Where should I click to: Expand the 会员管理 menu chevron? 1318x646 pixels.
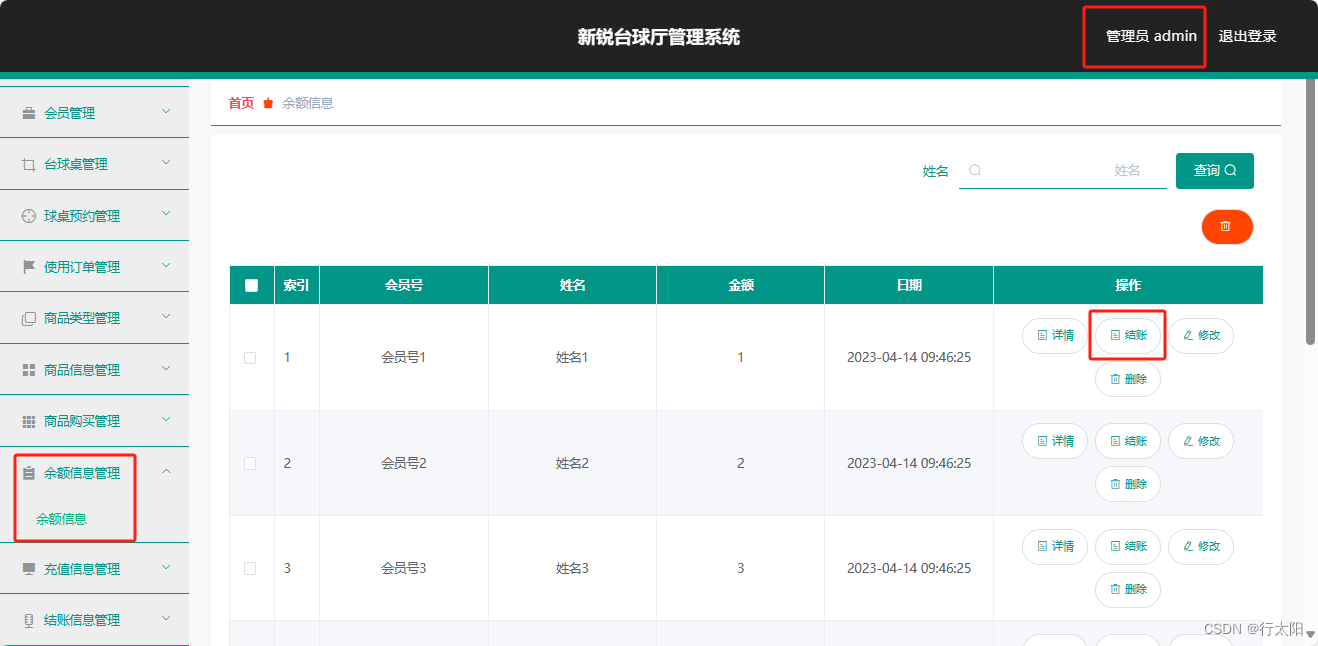pyautogui.click(x=166, y=112)
